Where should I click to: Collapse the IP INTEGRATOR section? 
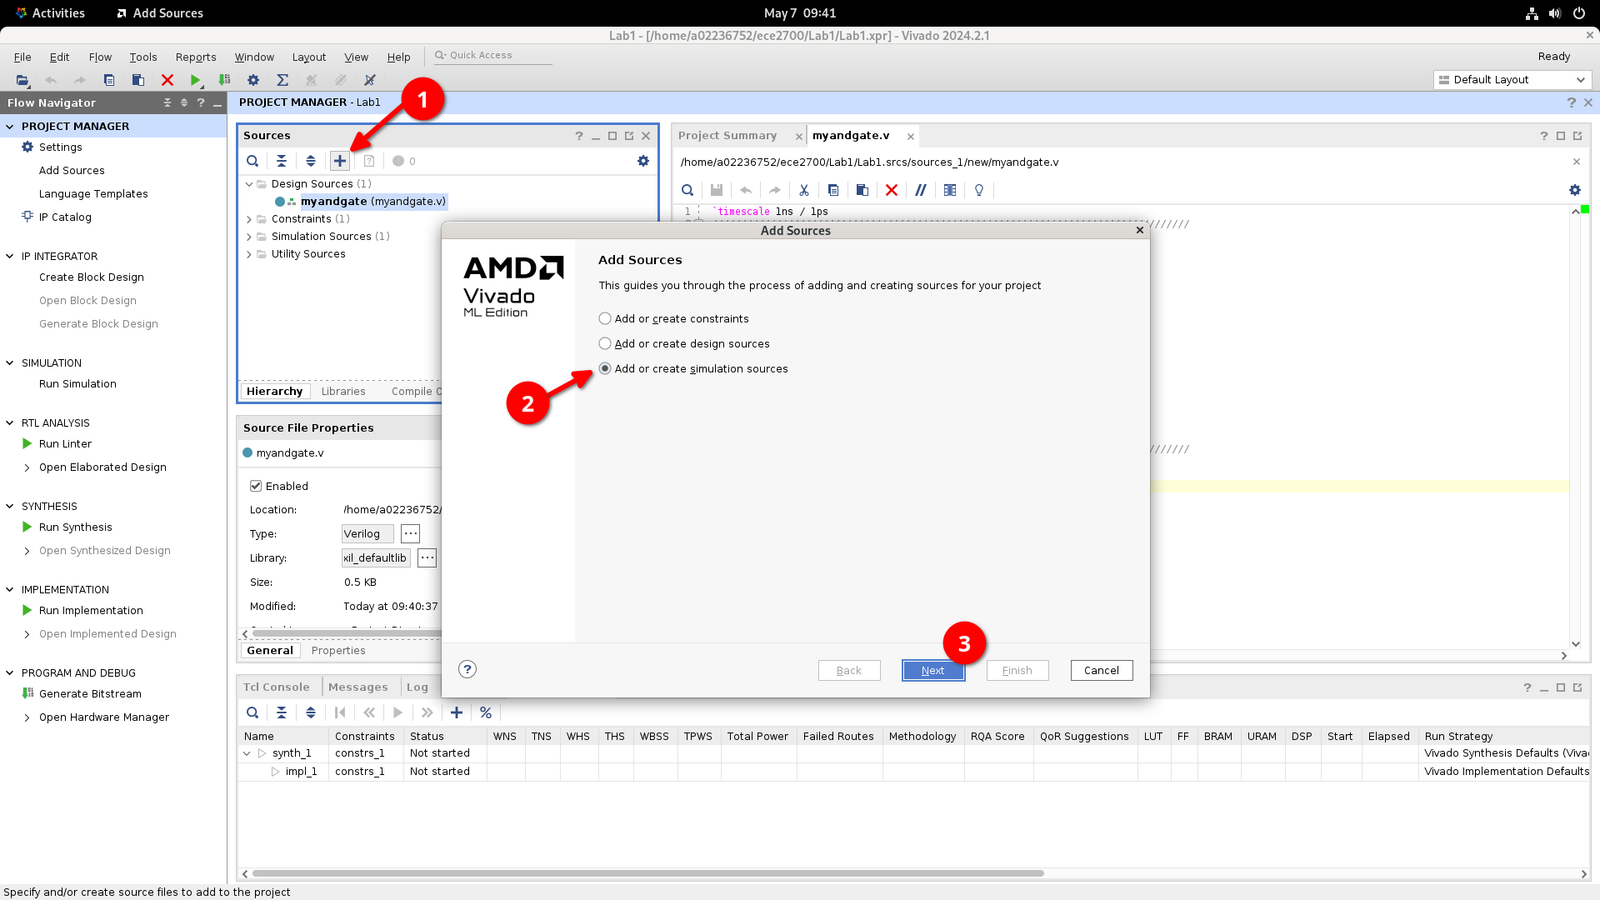[10, 257]
